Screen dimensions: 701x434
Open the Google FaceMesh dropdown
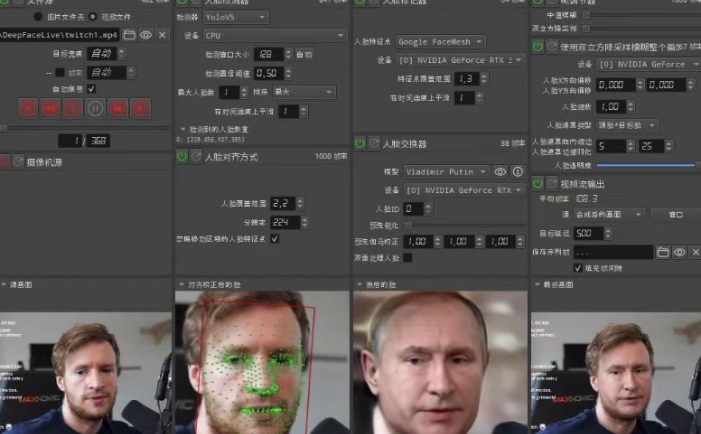pyautogui.click(x=439, y=41)
